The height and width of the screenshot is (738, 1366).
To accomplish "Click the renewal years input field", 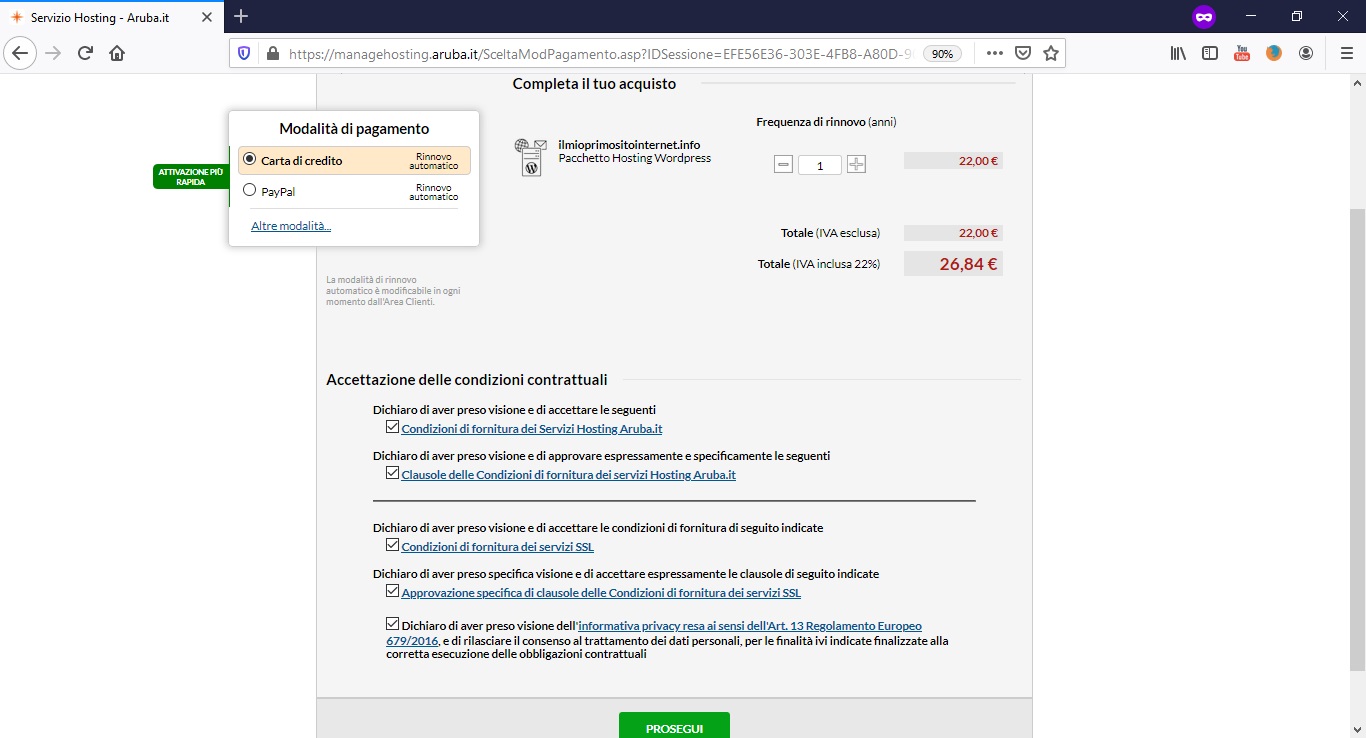I will 820,165.
